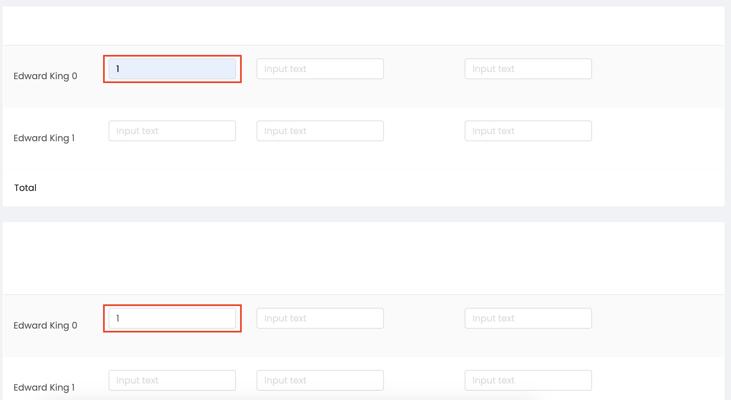Click bottom table's Edward King 0 first input
This screenshot has width=731, height=400.
(x=172, y=319)
